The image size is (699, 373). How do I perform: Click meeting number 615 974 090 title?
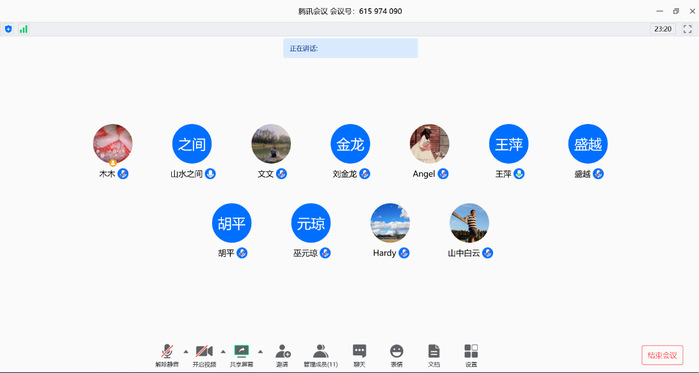(350, 11)
